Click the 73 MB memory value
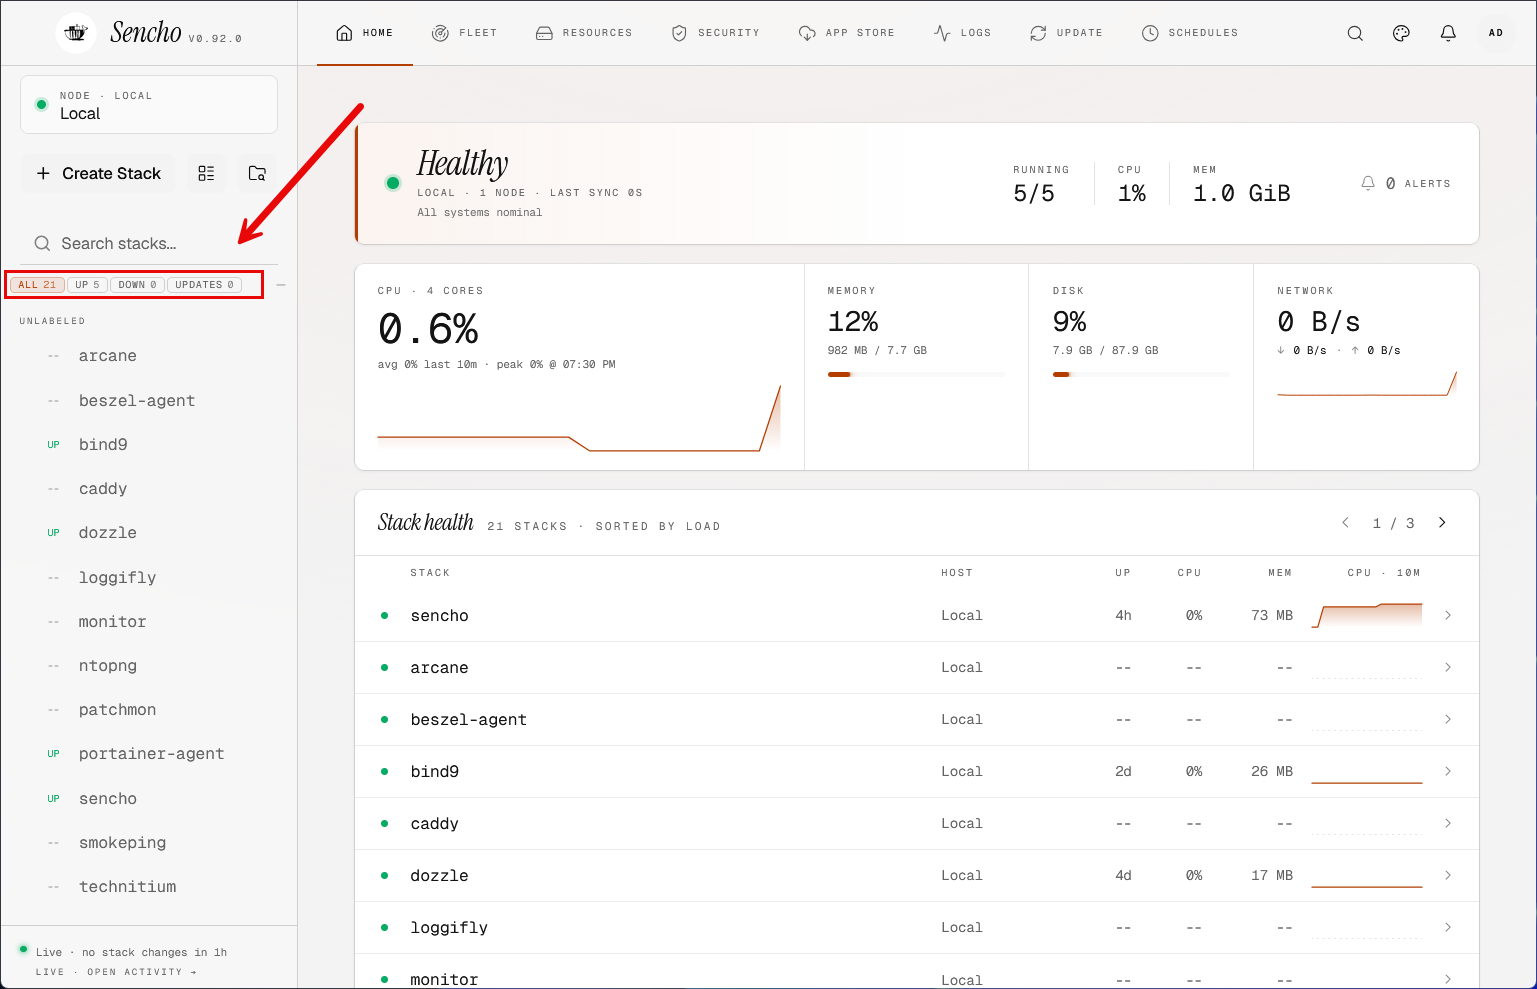The width and height of the screenshot is (1537, 989). (1272, 616)
